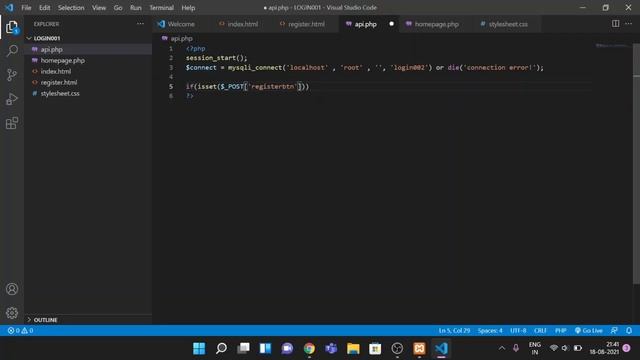Open the Source Control view

[x=12, y=75]
